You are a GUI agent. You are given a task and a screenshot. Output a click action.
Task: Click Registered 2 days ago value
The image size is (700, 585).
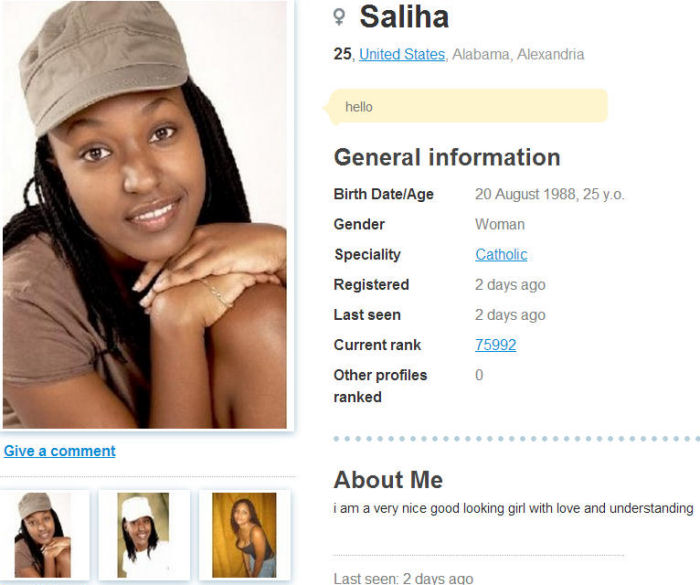pyautogui.click(x=510, y=285)
